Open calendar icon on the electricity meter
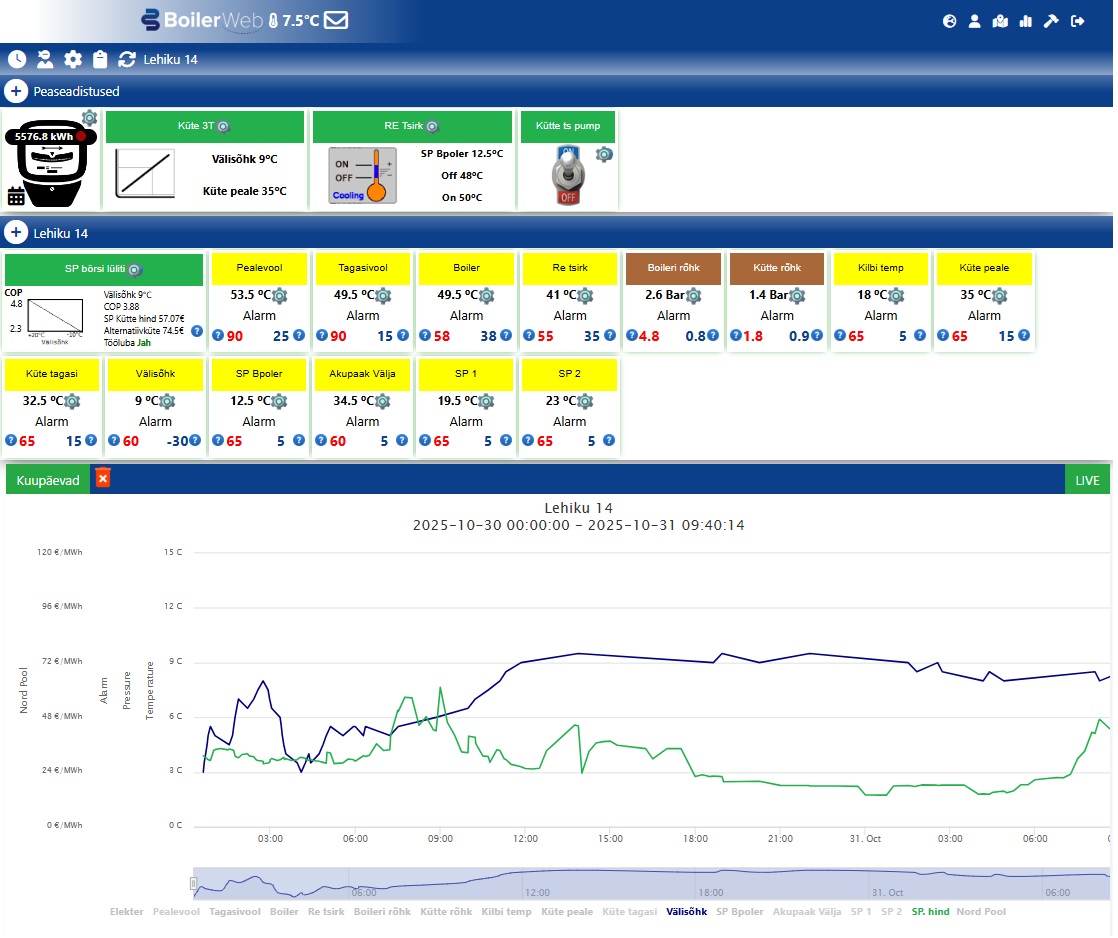 [x=16, y=195]
